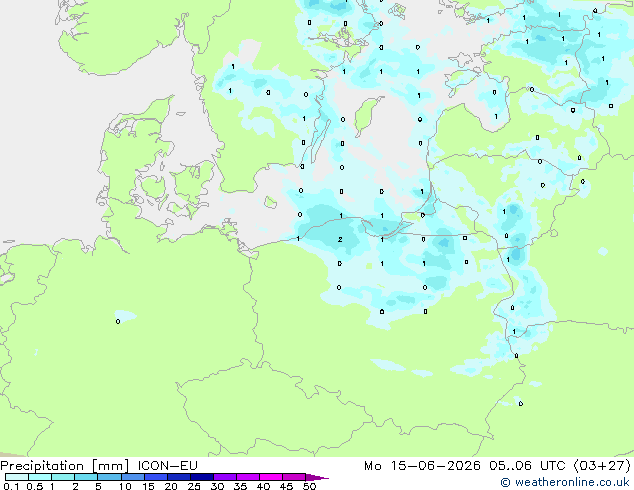Click the legend value "45"
This screenshot has height=490, width=634.
click(x=286, y=486)
